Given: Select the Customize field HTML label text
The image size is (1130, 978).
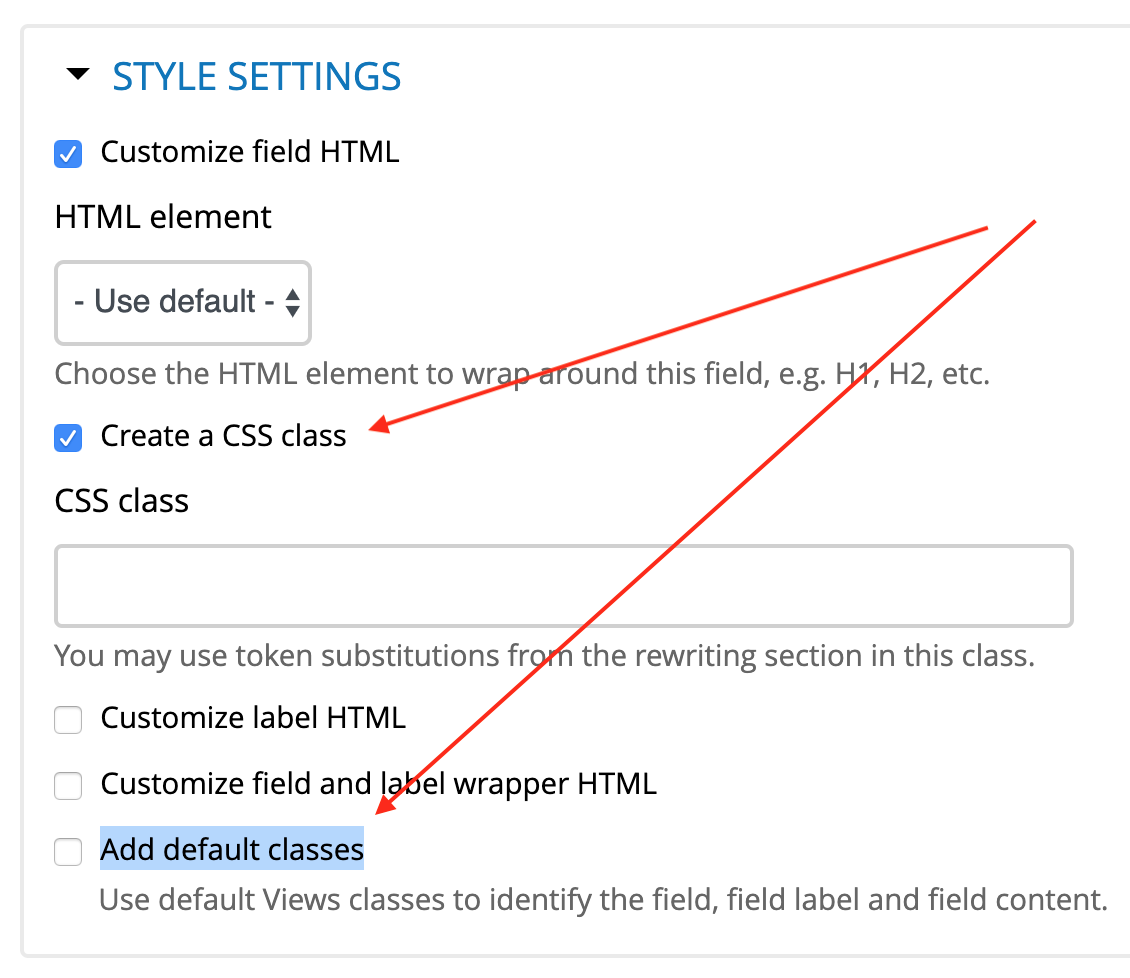Looking at the screenshot, I should 248,152.
